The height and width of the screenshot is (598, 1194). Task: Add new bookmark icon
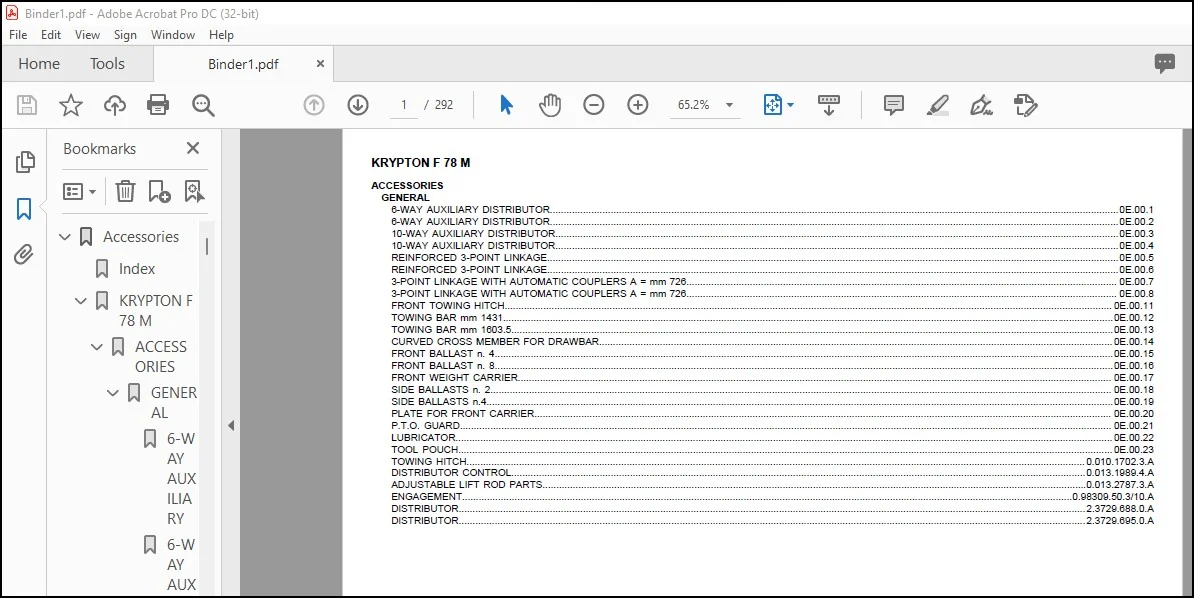click(x=160, y=191)
